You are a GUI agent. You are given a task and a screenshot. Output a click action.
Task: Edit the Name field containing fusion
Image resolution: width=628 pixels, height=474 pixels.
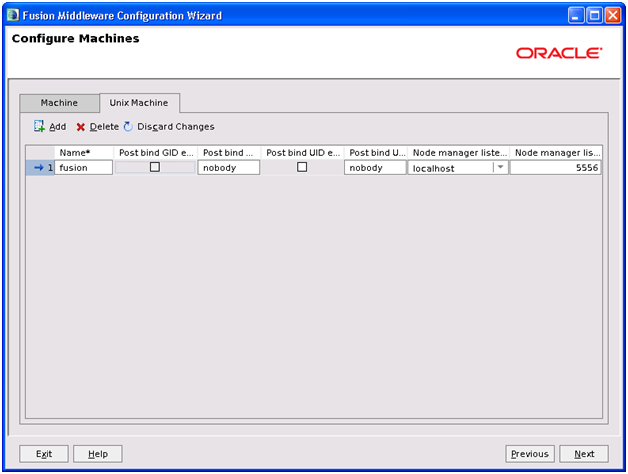(84, 167)
